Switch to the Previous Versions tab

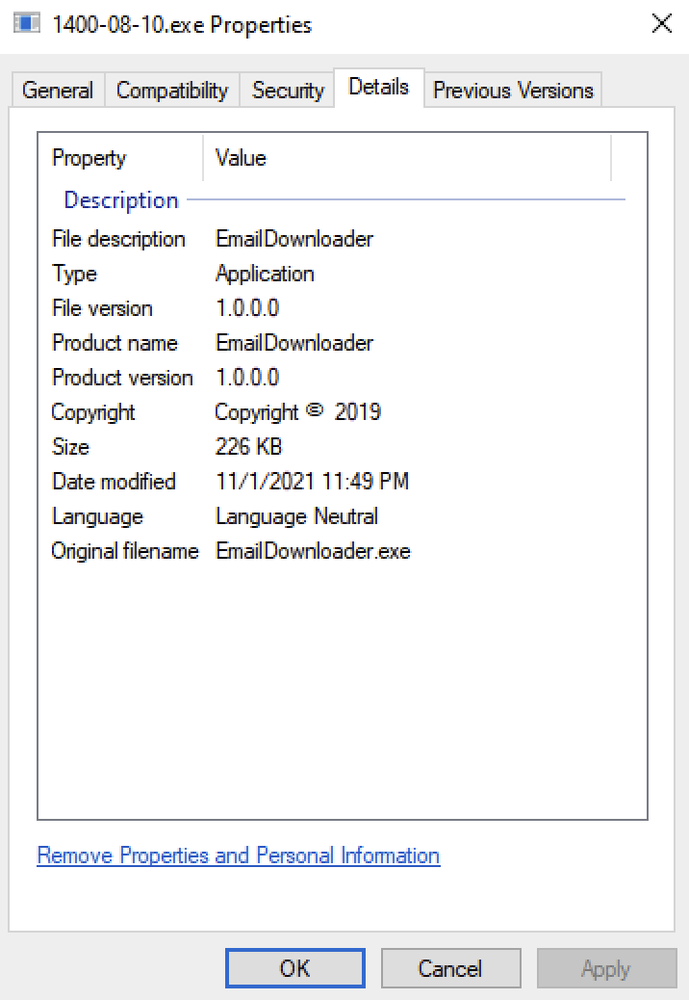[x=513, y=90]
